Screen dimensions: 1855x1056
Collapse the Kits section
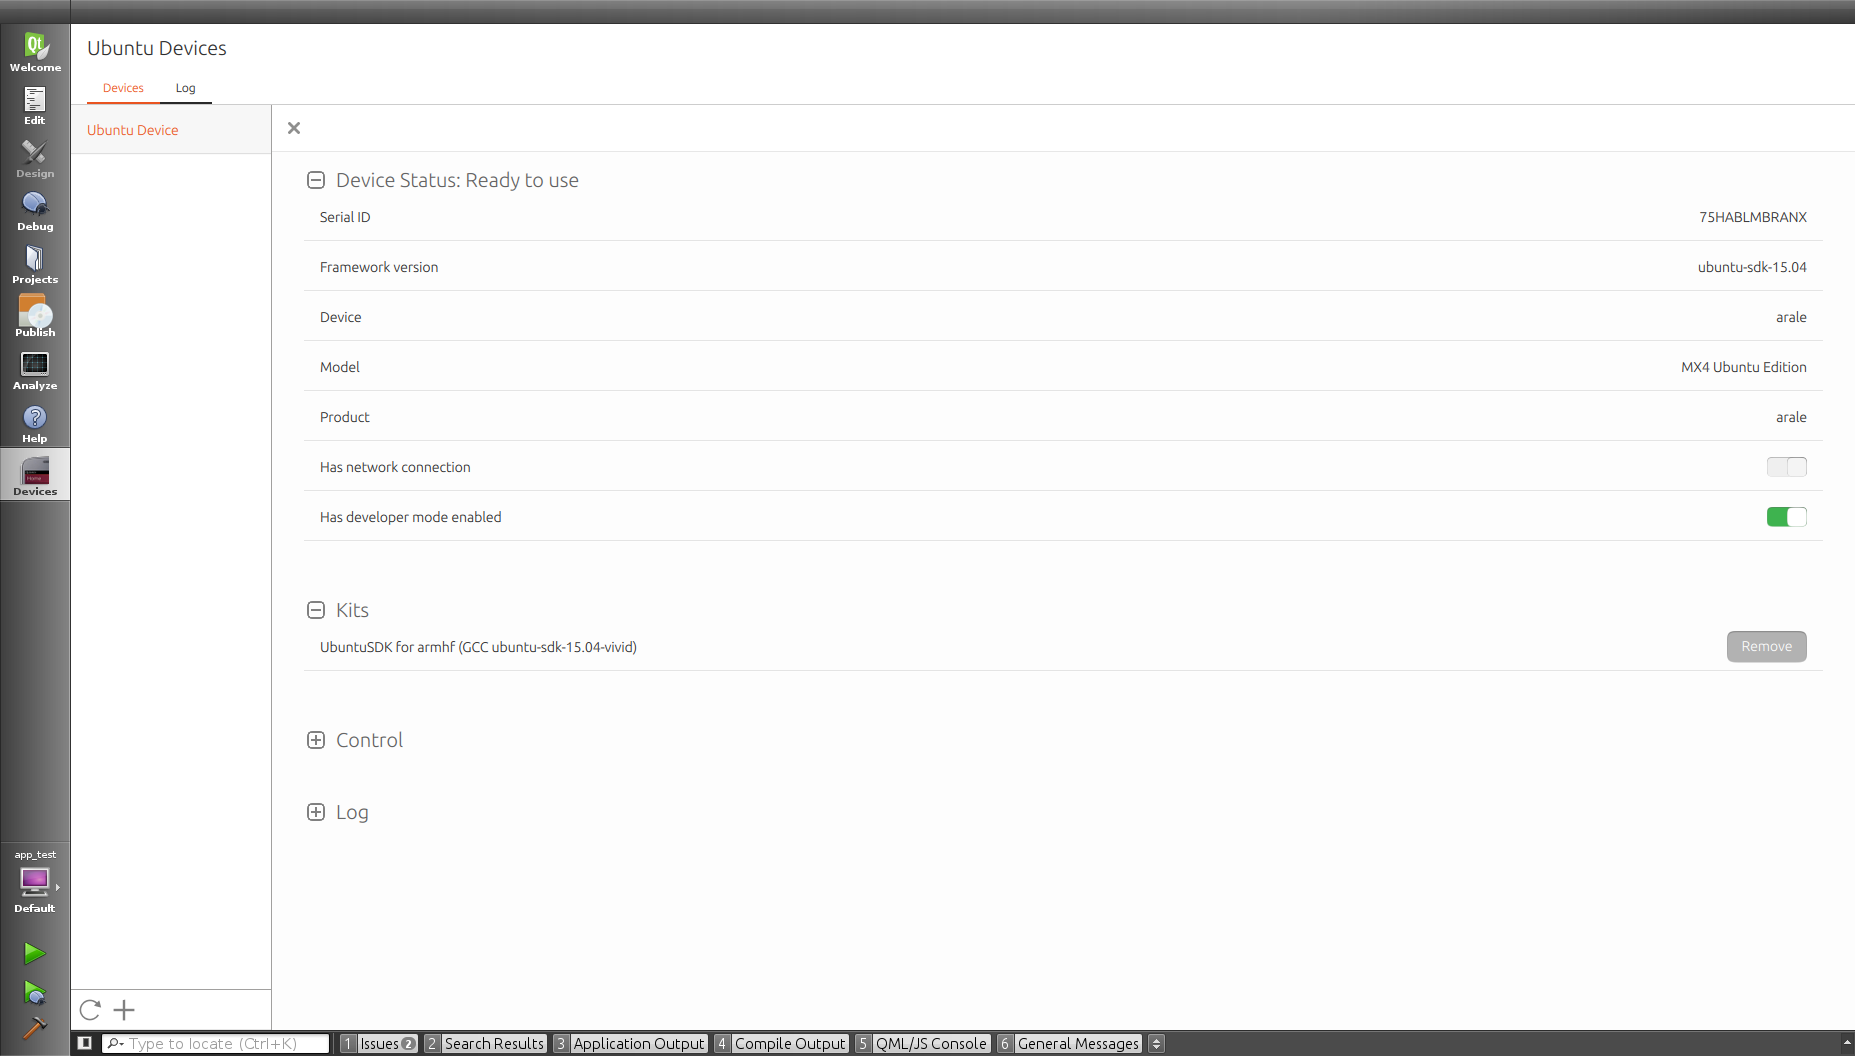pos(316,610)
